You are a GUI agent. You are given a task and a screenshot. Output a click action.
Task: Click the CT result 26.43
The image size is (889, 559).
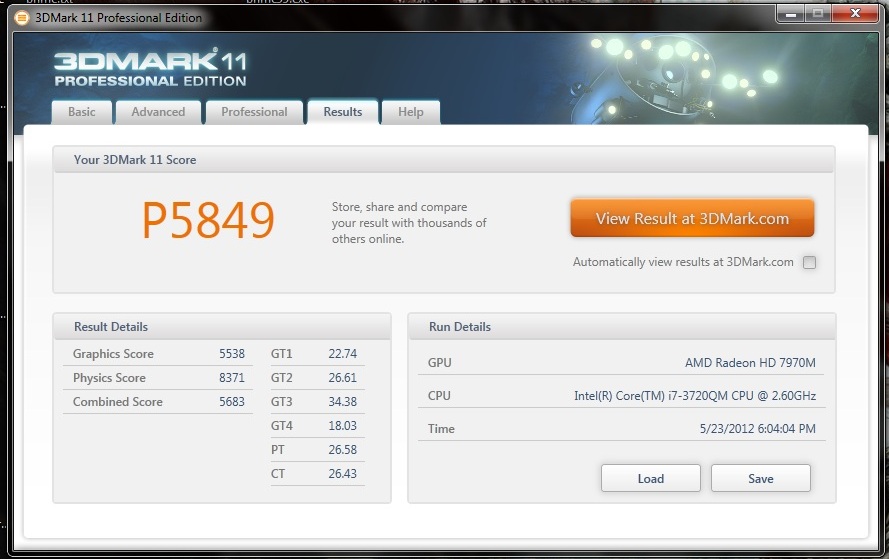342,473
